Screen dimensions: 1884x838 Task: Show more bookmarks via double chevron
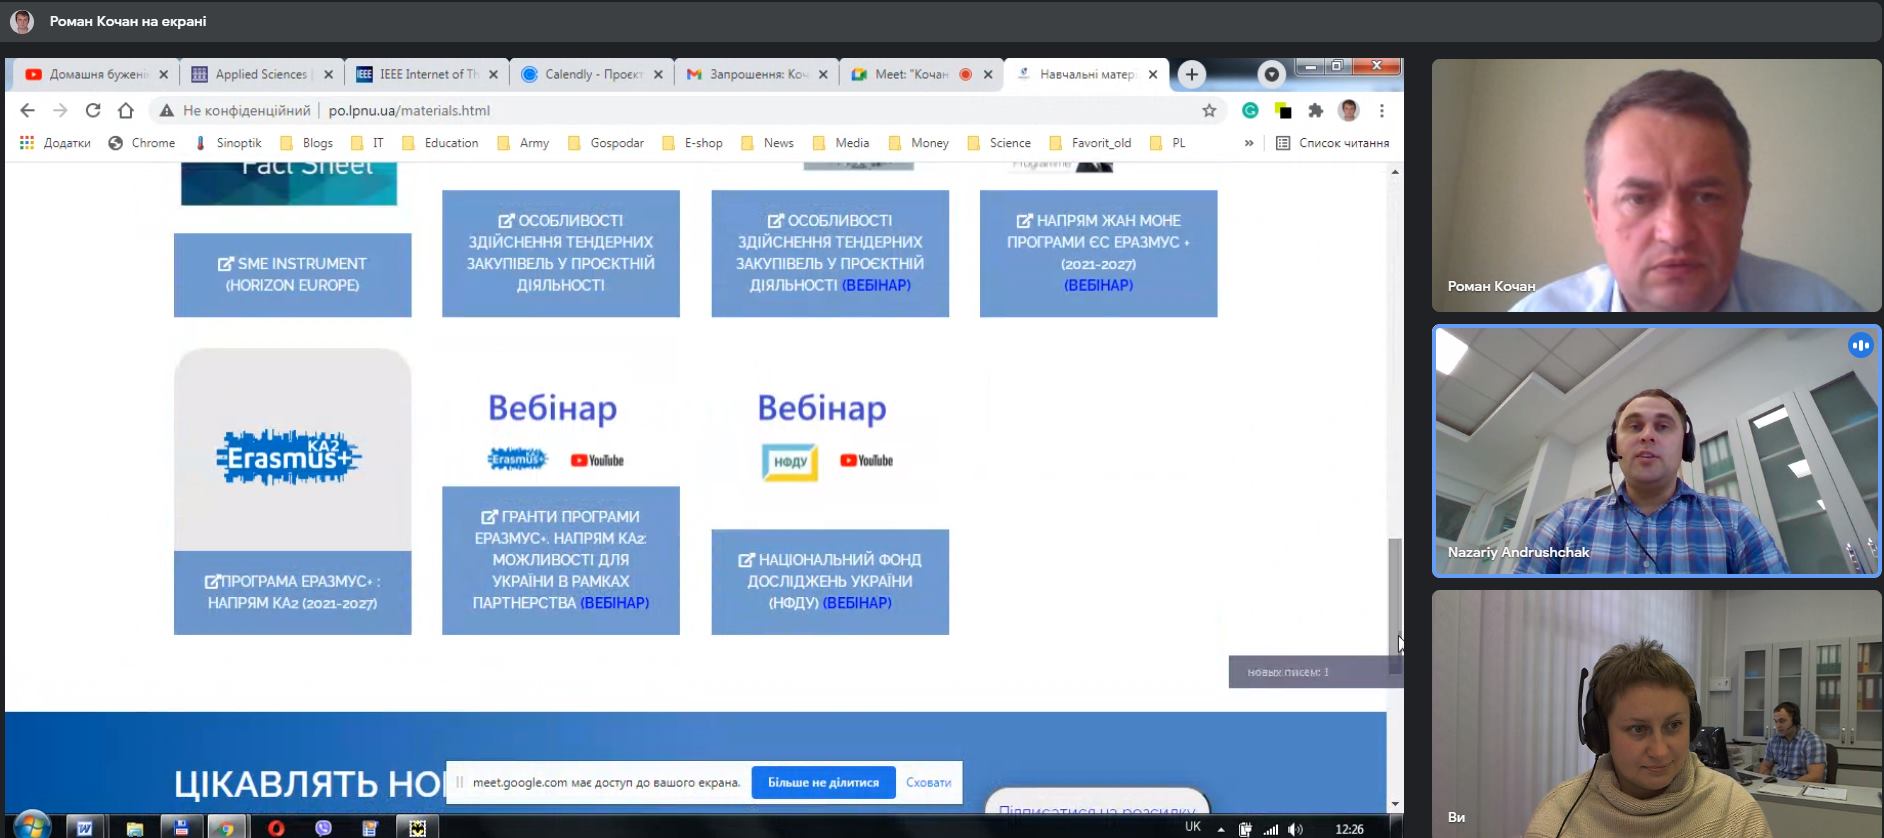pos(1249,143)
